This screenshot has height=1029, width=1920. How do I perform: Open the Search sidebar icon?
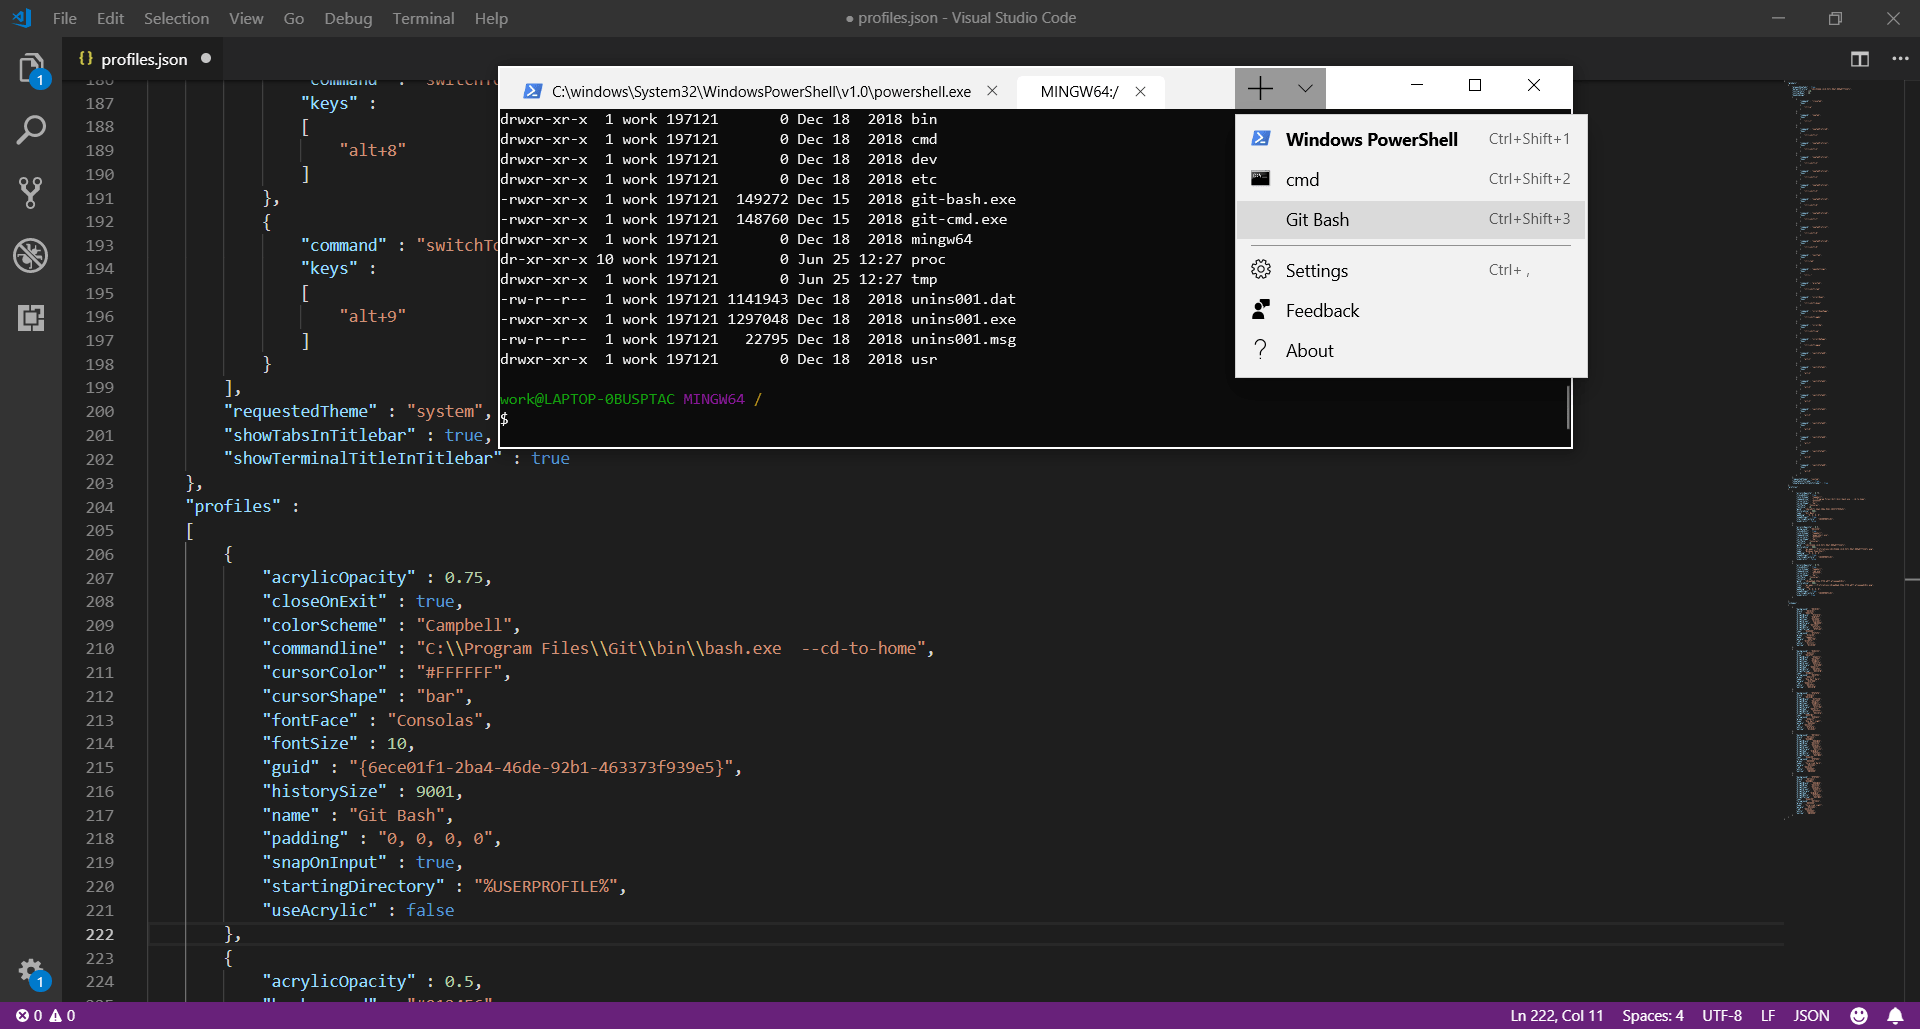31,129
